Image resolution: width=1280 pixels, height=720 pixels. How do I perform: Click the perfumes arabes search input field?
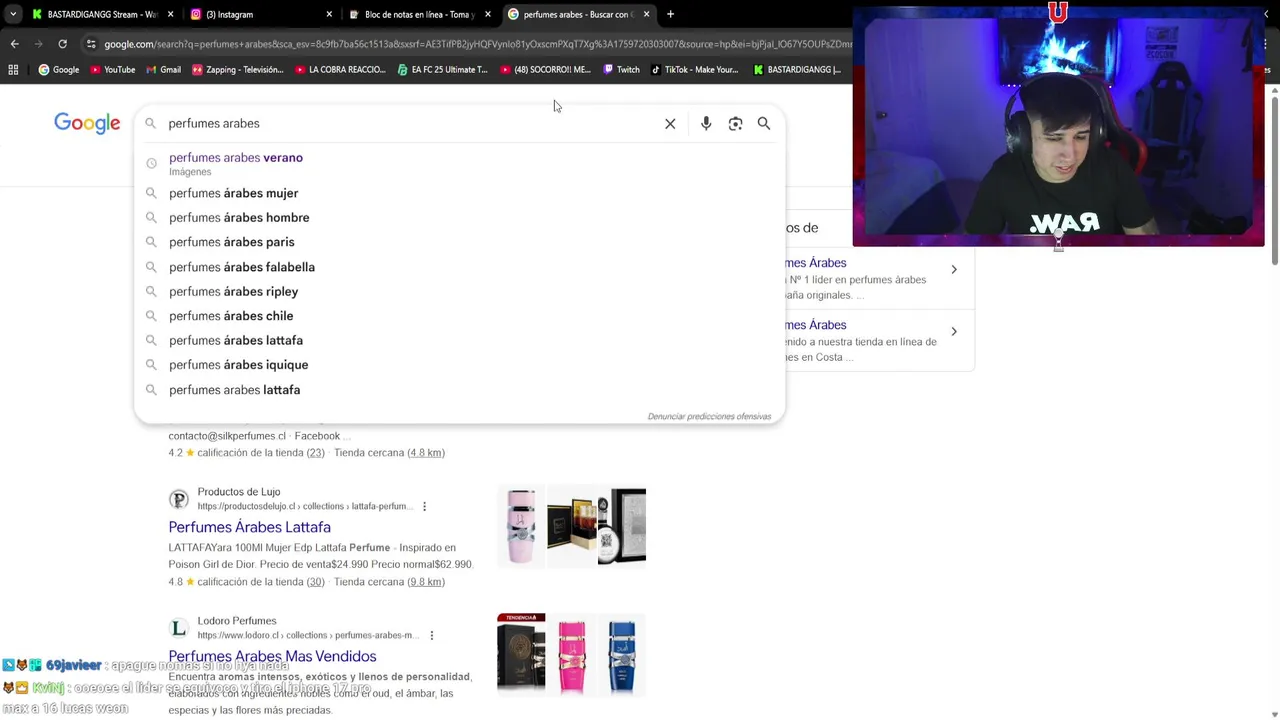click(410, 124)
